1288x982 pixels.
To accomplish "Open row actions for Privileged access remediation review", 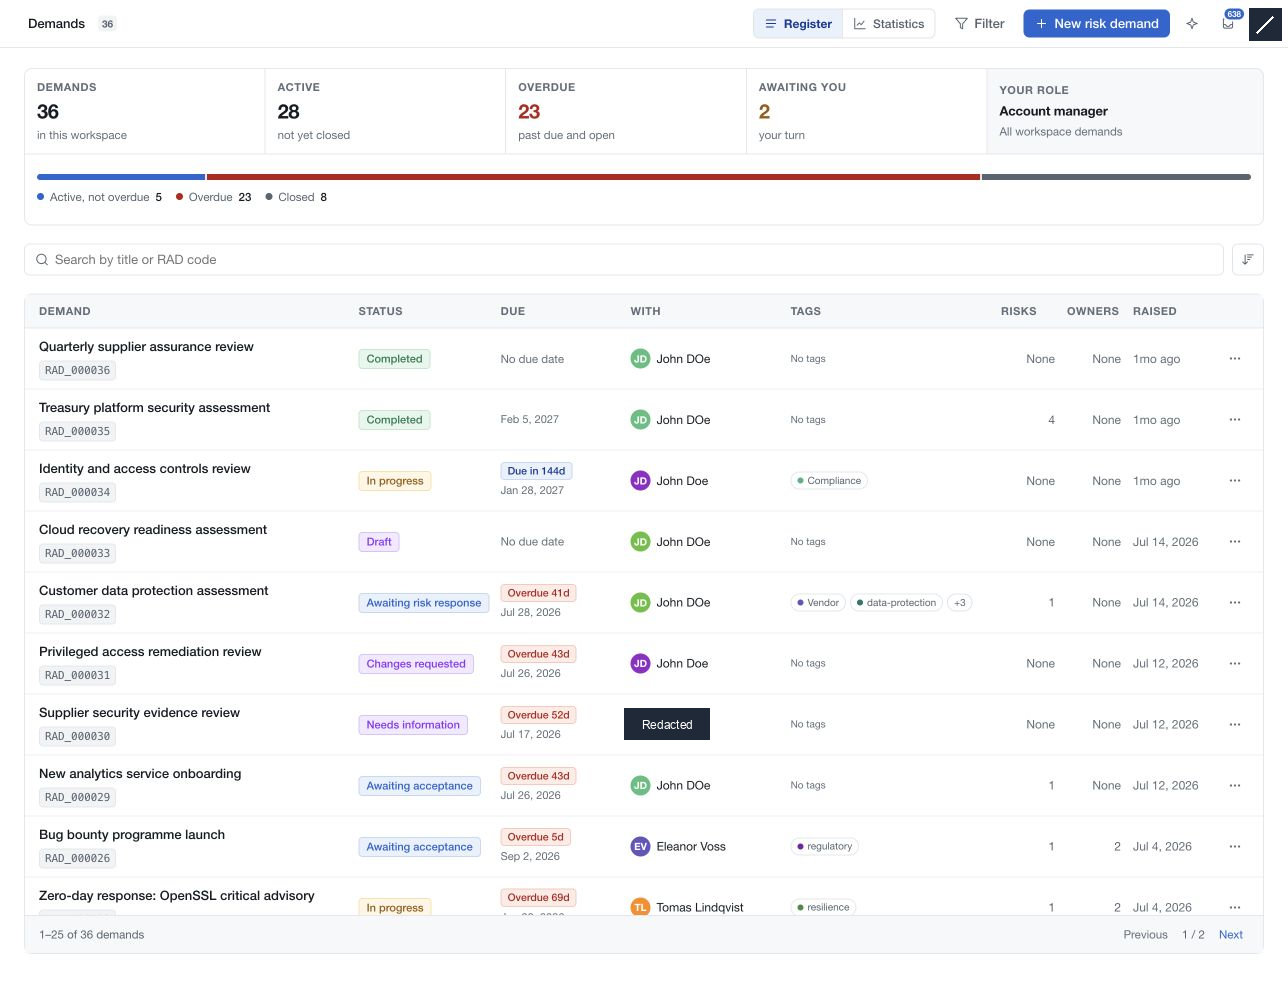I will (1235, 664).
